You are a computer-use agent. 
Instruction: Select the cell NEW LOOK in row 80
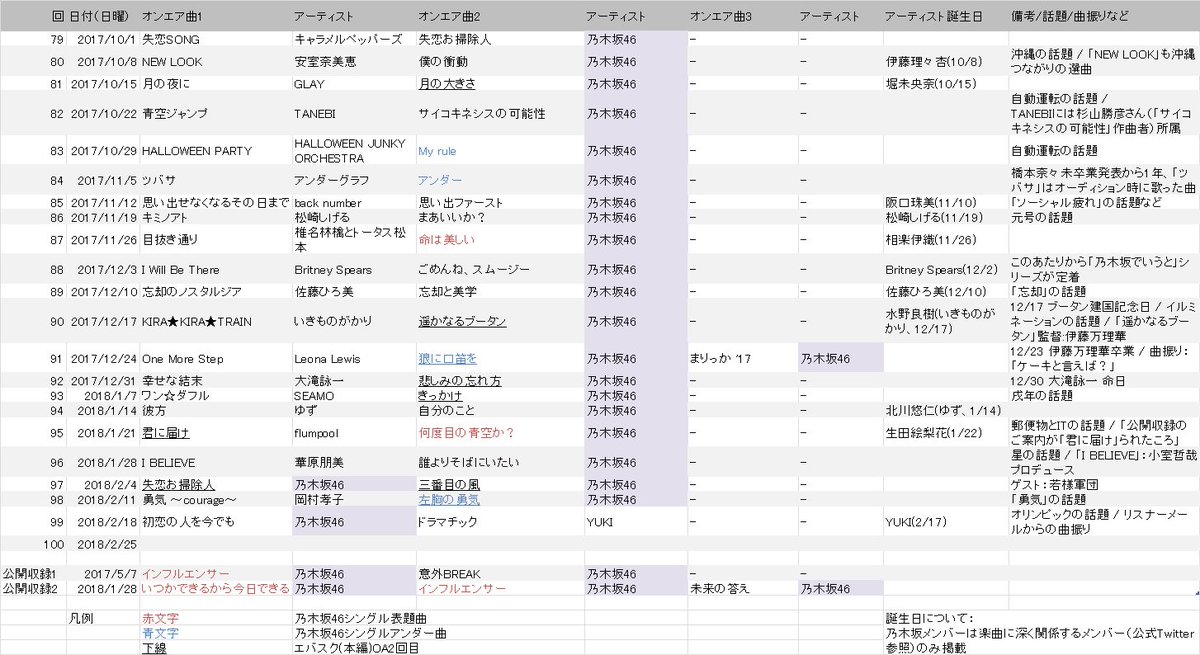pos(172,61)
